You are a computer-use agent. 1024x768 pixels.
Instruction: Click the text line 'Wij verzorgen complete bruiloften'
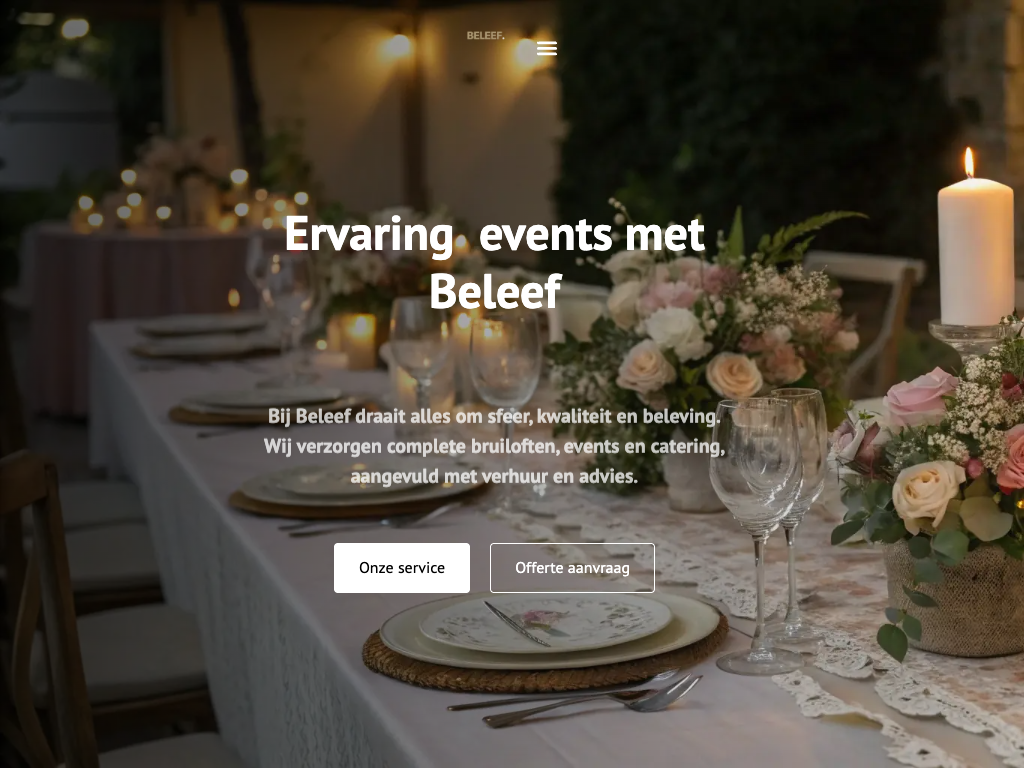pos(494,447)
